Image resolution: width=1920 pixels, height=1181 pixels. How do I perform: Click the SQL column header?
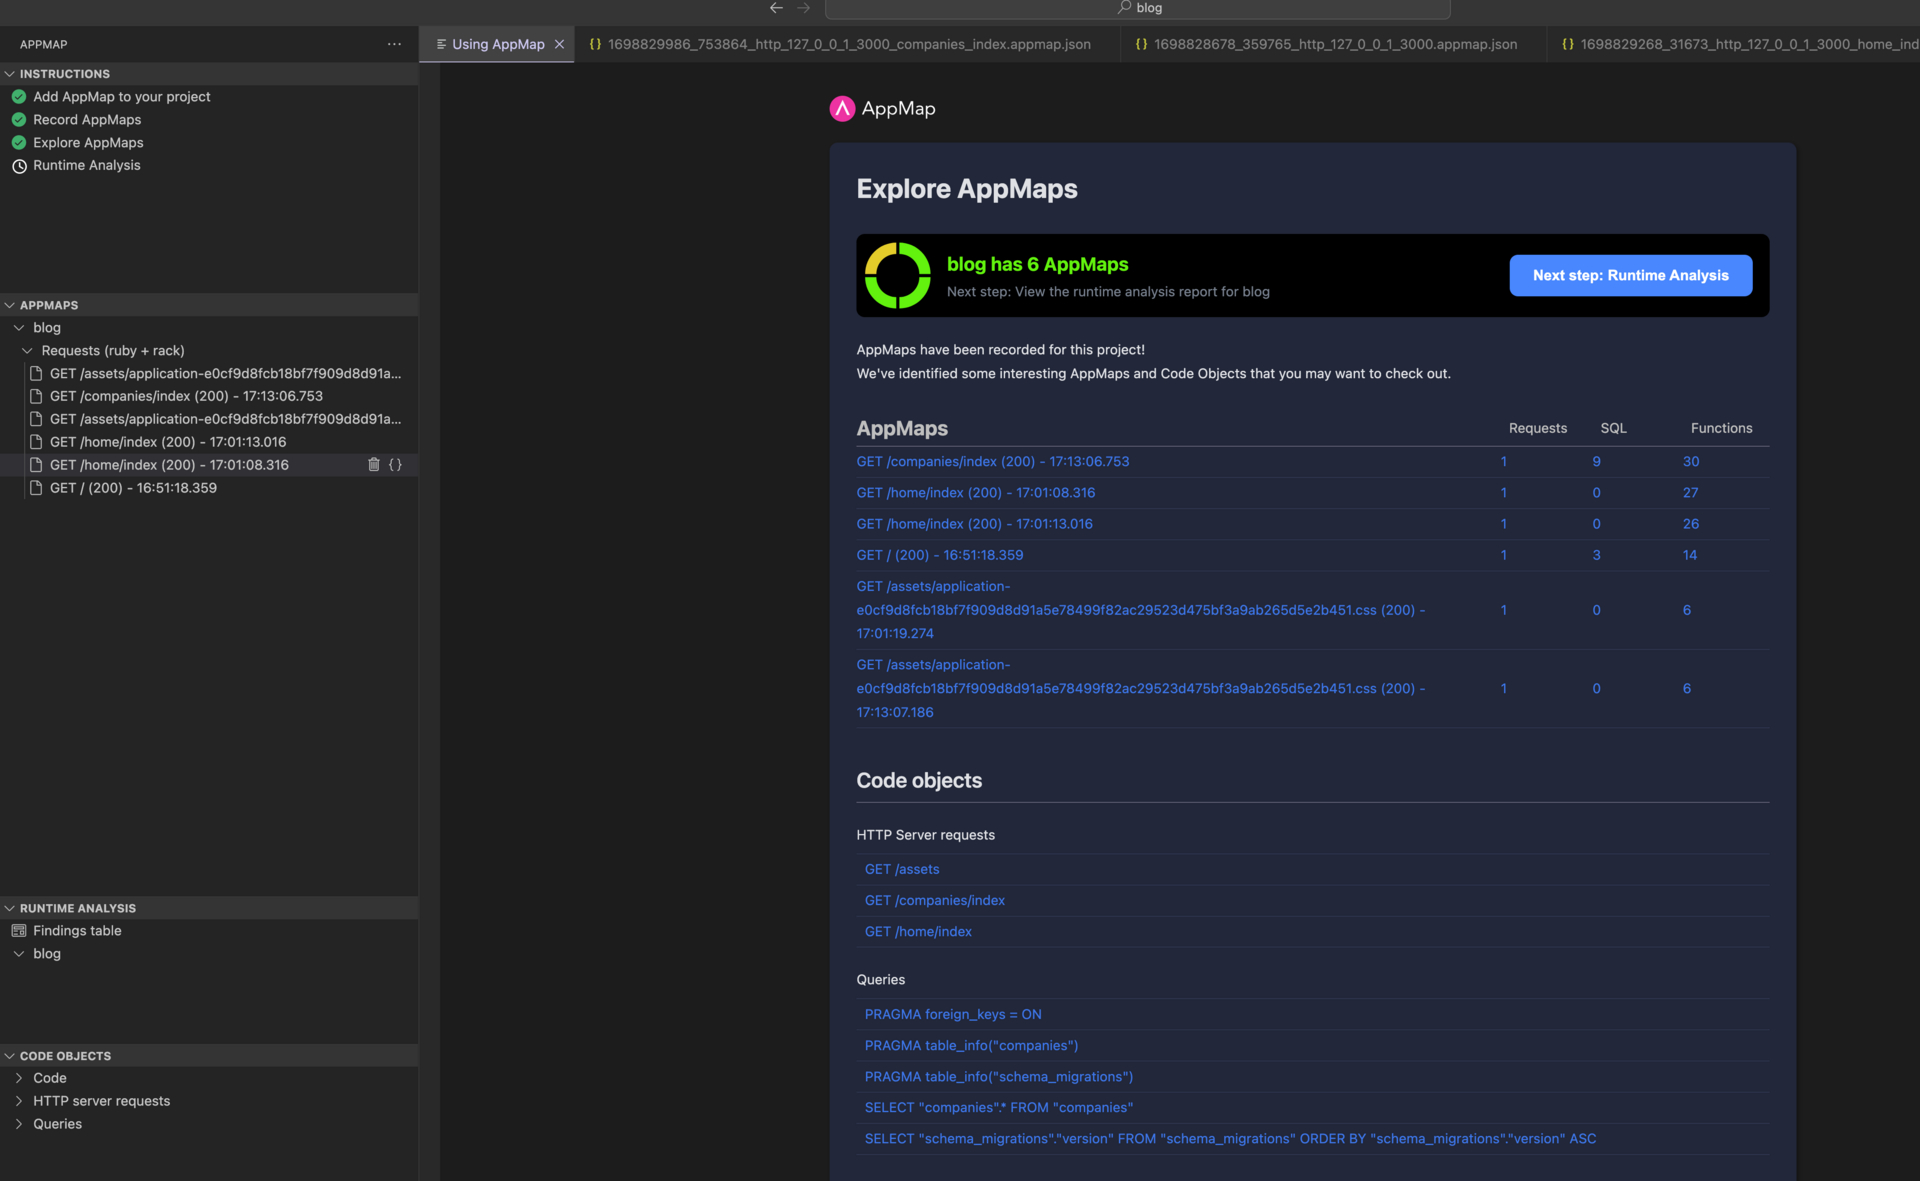point(1613,428)
